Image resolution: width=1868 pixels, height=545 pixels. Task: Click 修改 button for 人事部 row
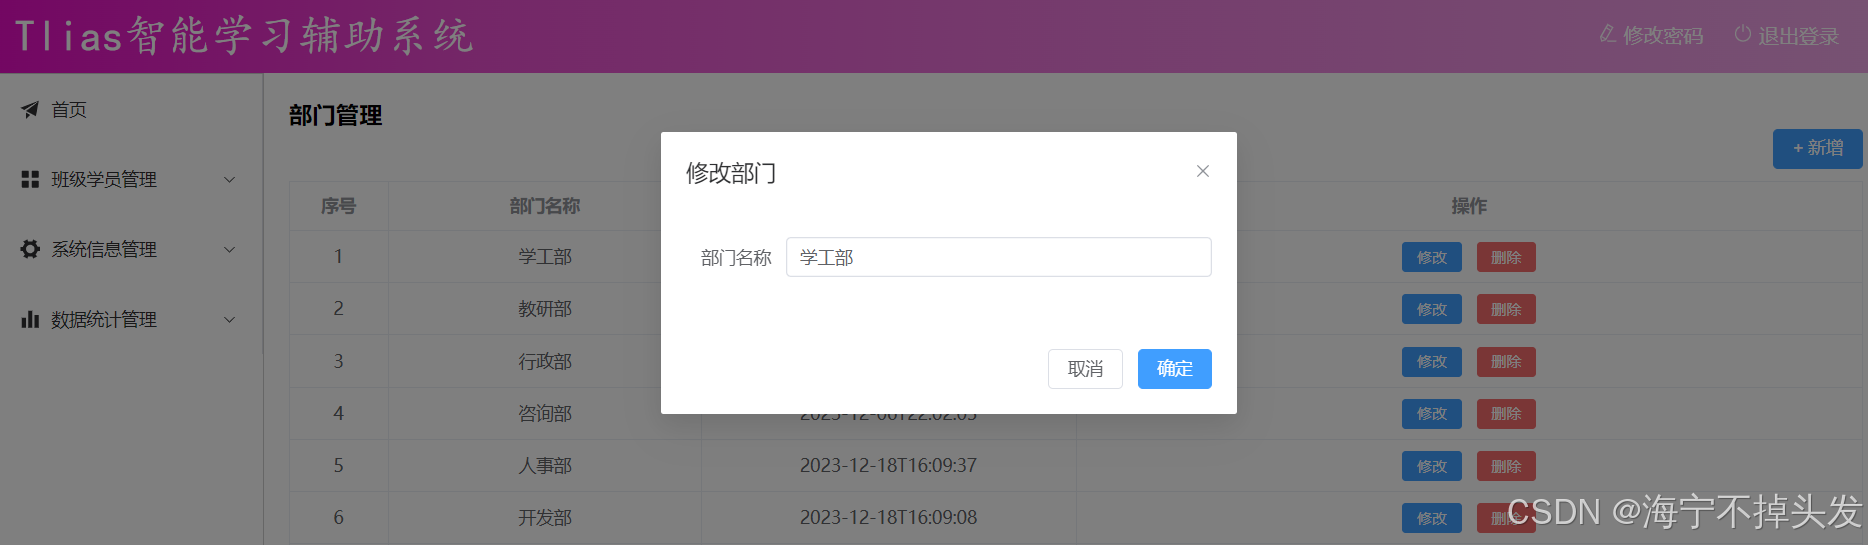(x=1431, y=466)
